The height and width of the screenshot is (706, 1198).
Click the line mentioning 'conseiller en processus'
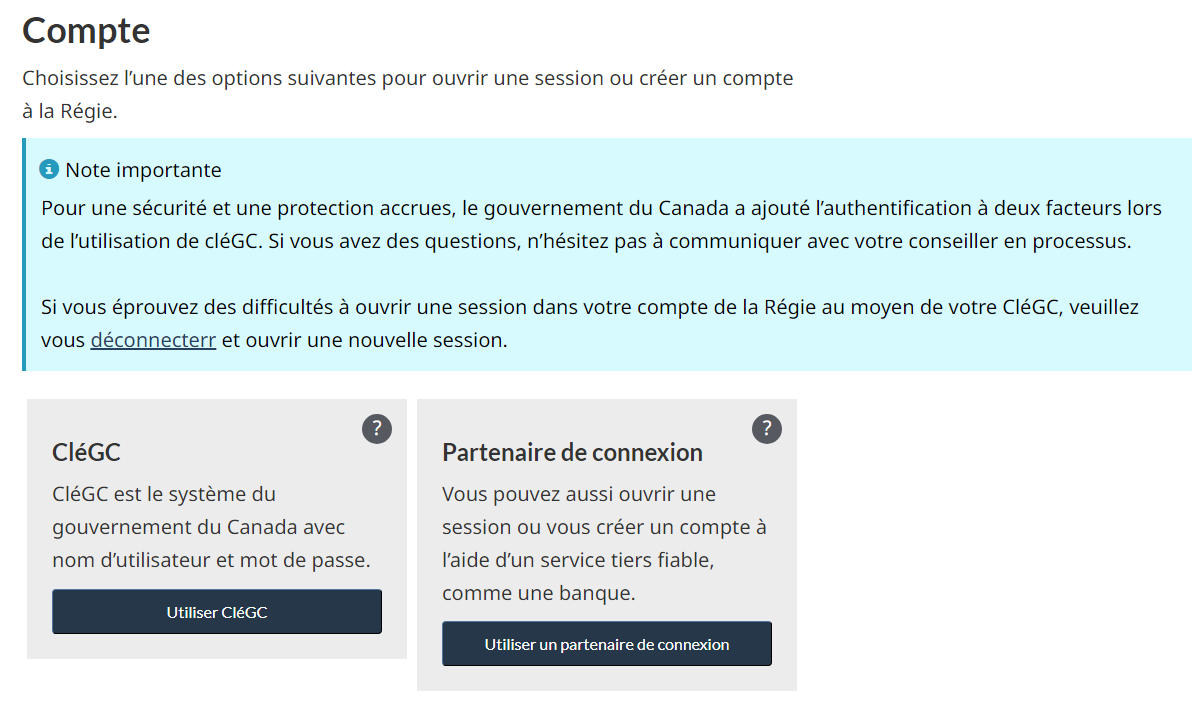coord(586,242)
